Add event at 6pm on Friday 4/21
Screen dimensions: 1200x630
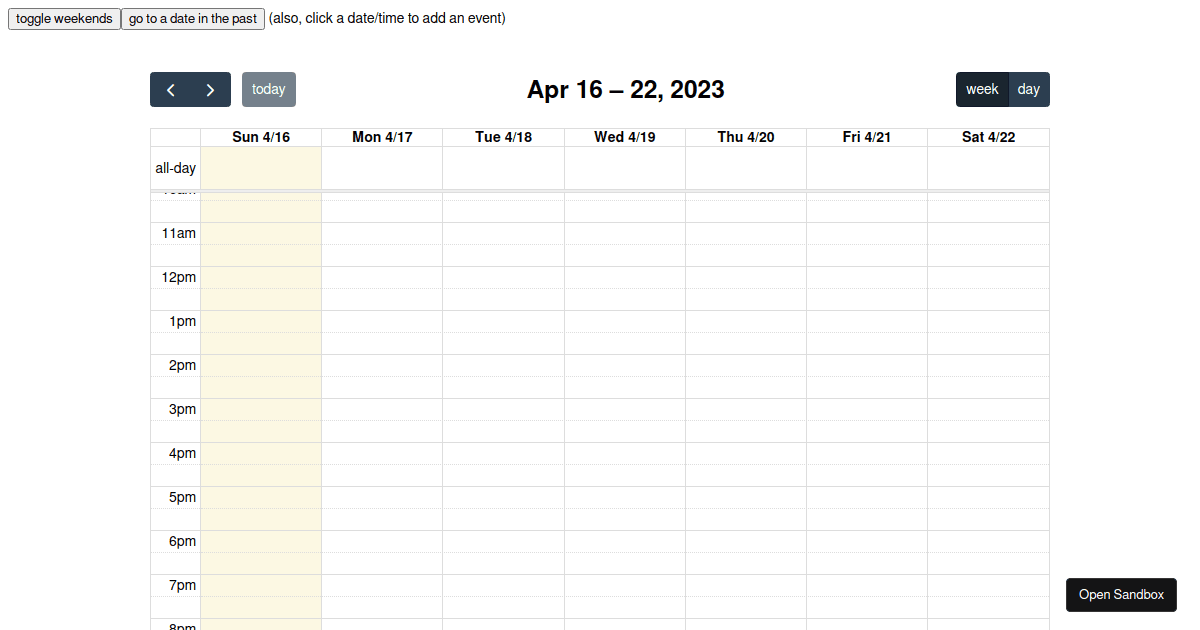point(867,542)
